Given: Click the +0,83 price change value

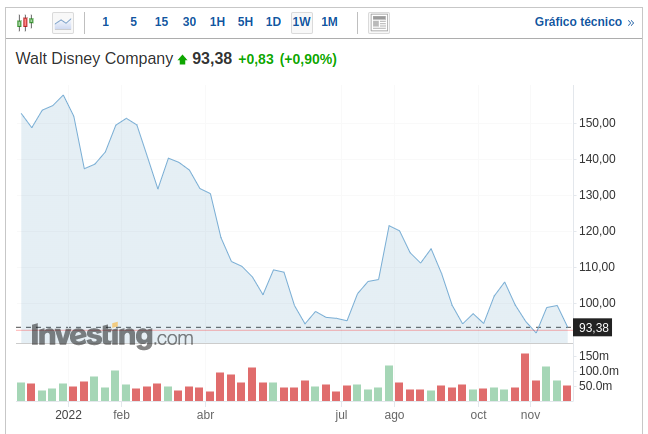Looking at the screenshot, I should [x=256, y=59].
